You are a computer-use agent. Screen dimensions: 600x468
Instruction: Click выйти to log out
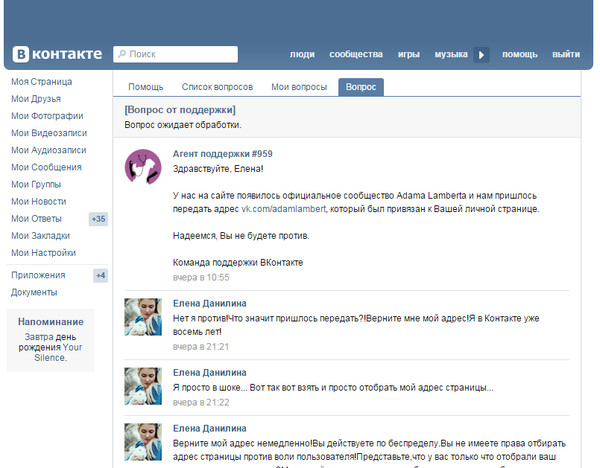click(x=566, y=54)
